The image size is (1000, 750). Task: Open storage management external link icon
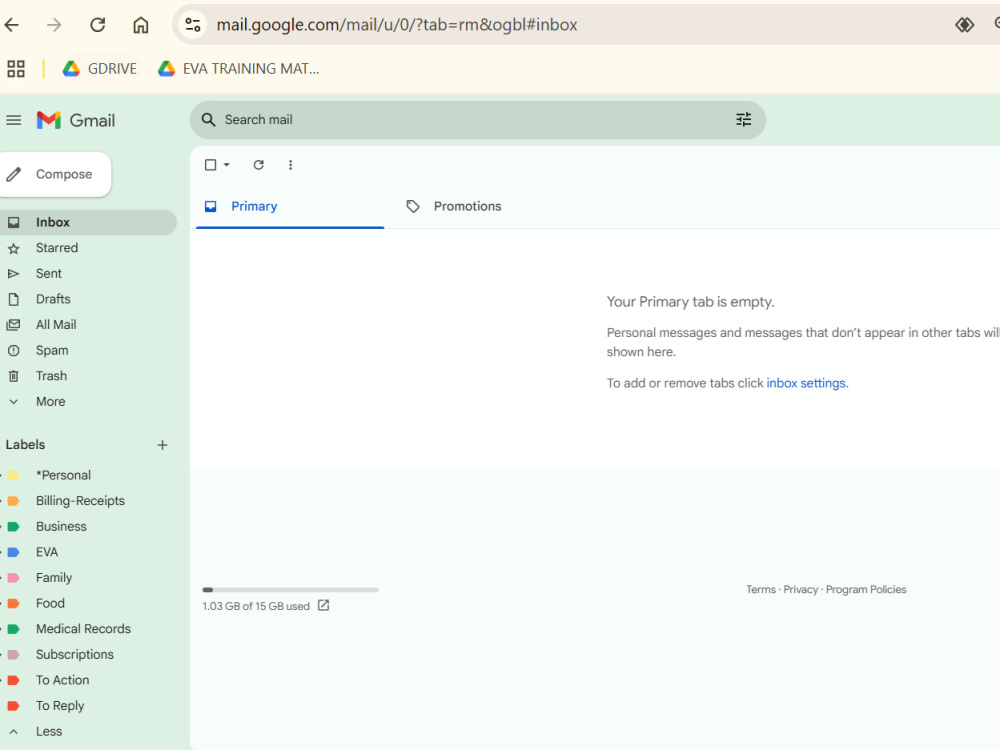(x=323, y=605)
